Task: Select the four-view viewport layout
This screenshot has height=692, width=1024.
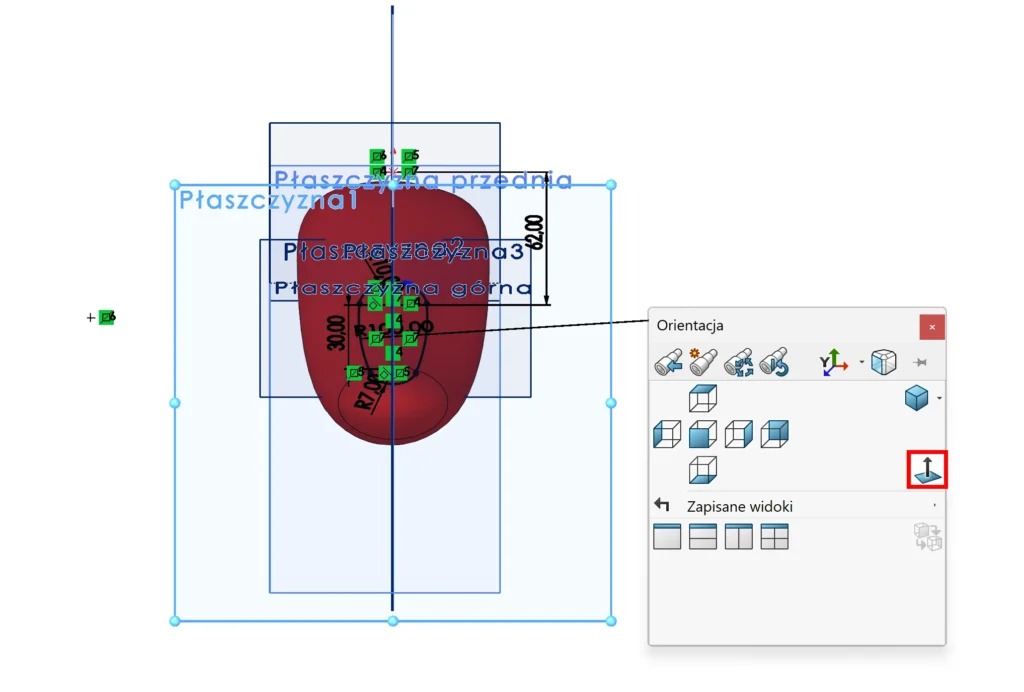Action: (774, 537)
